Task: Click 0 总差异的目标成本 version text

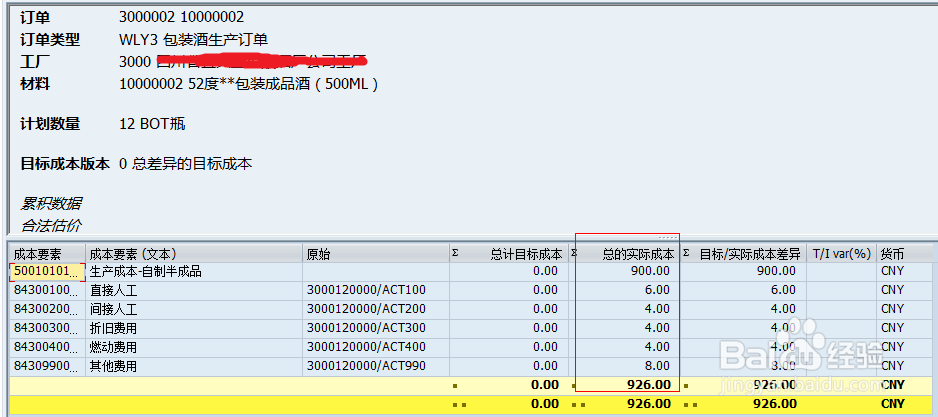Action: click(185, 164)
